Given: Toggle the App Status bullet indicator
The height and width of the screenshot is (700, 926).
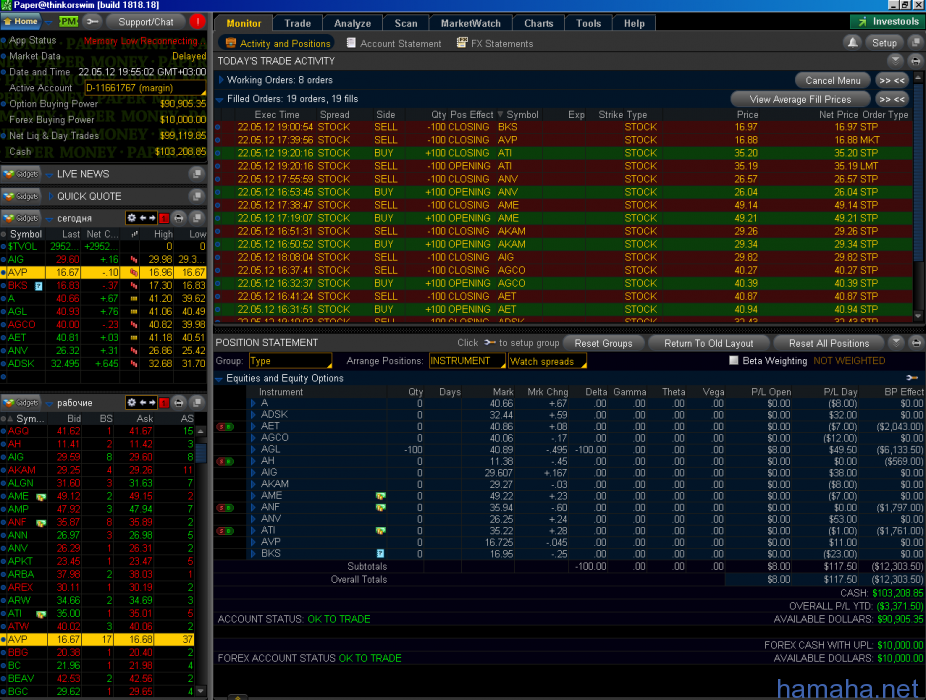Looking at the screenshot, I should point(4,40).
